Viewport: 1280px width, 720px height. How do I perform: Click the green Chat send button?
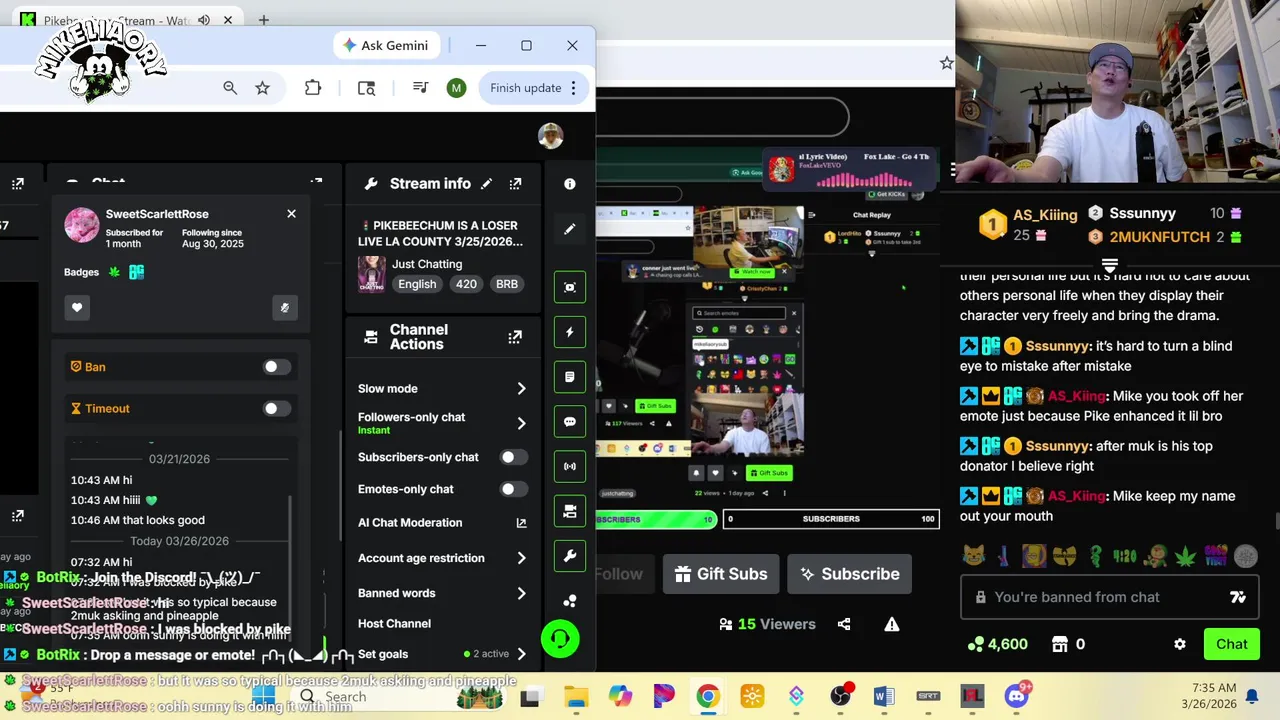[1232, 645]
